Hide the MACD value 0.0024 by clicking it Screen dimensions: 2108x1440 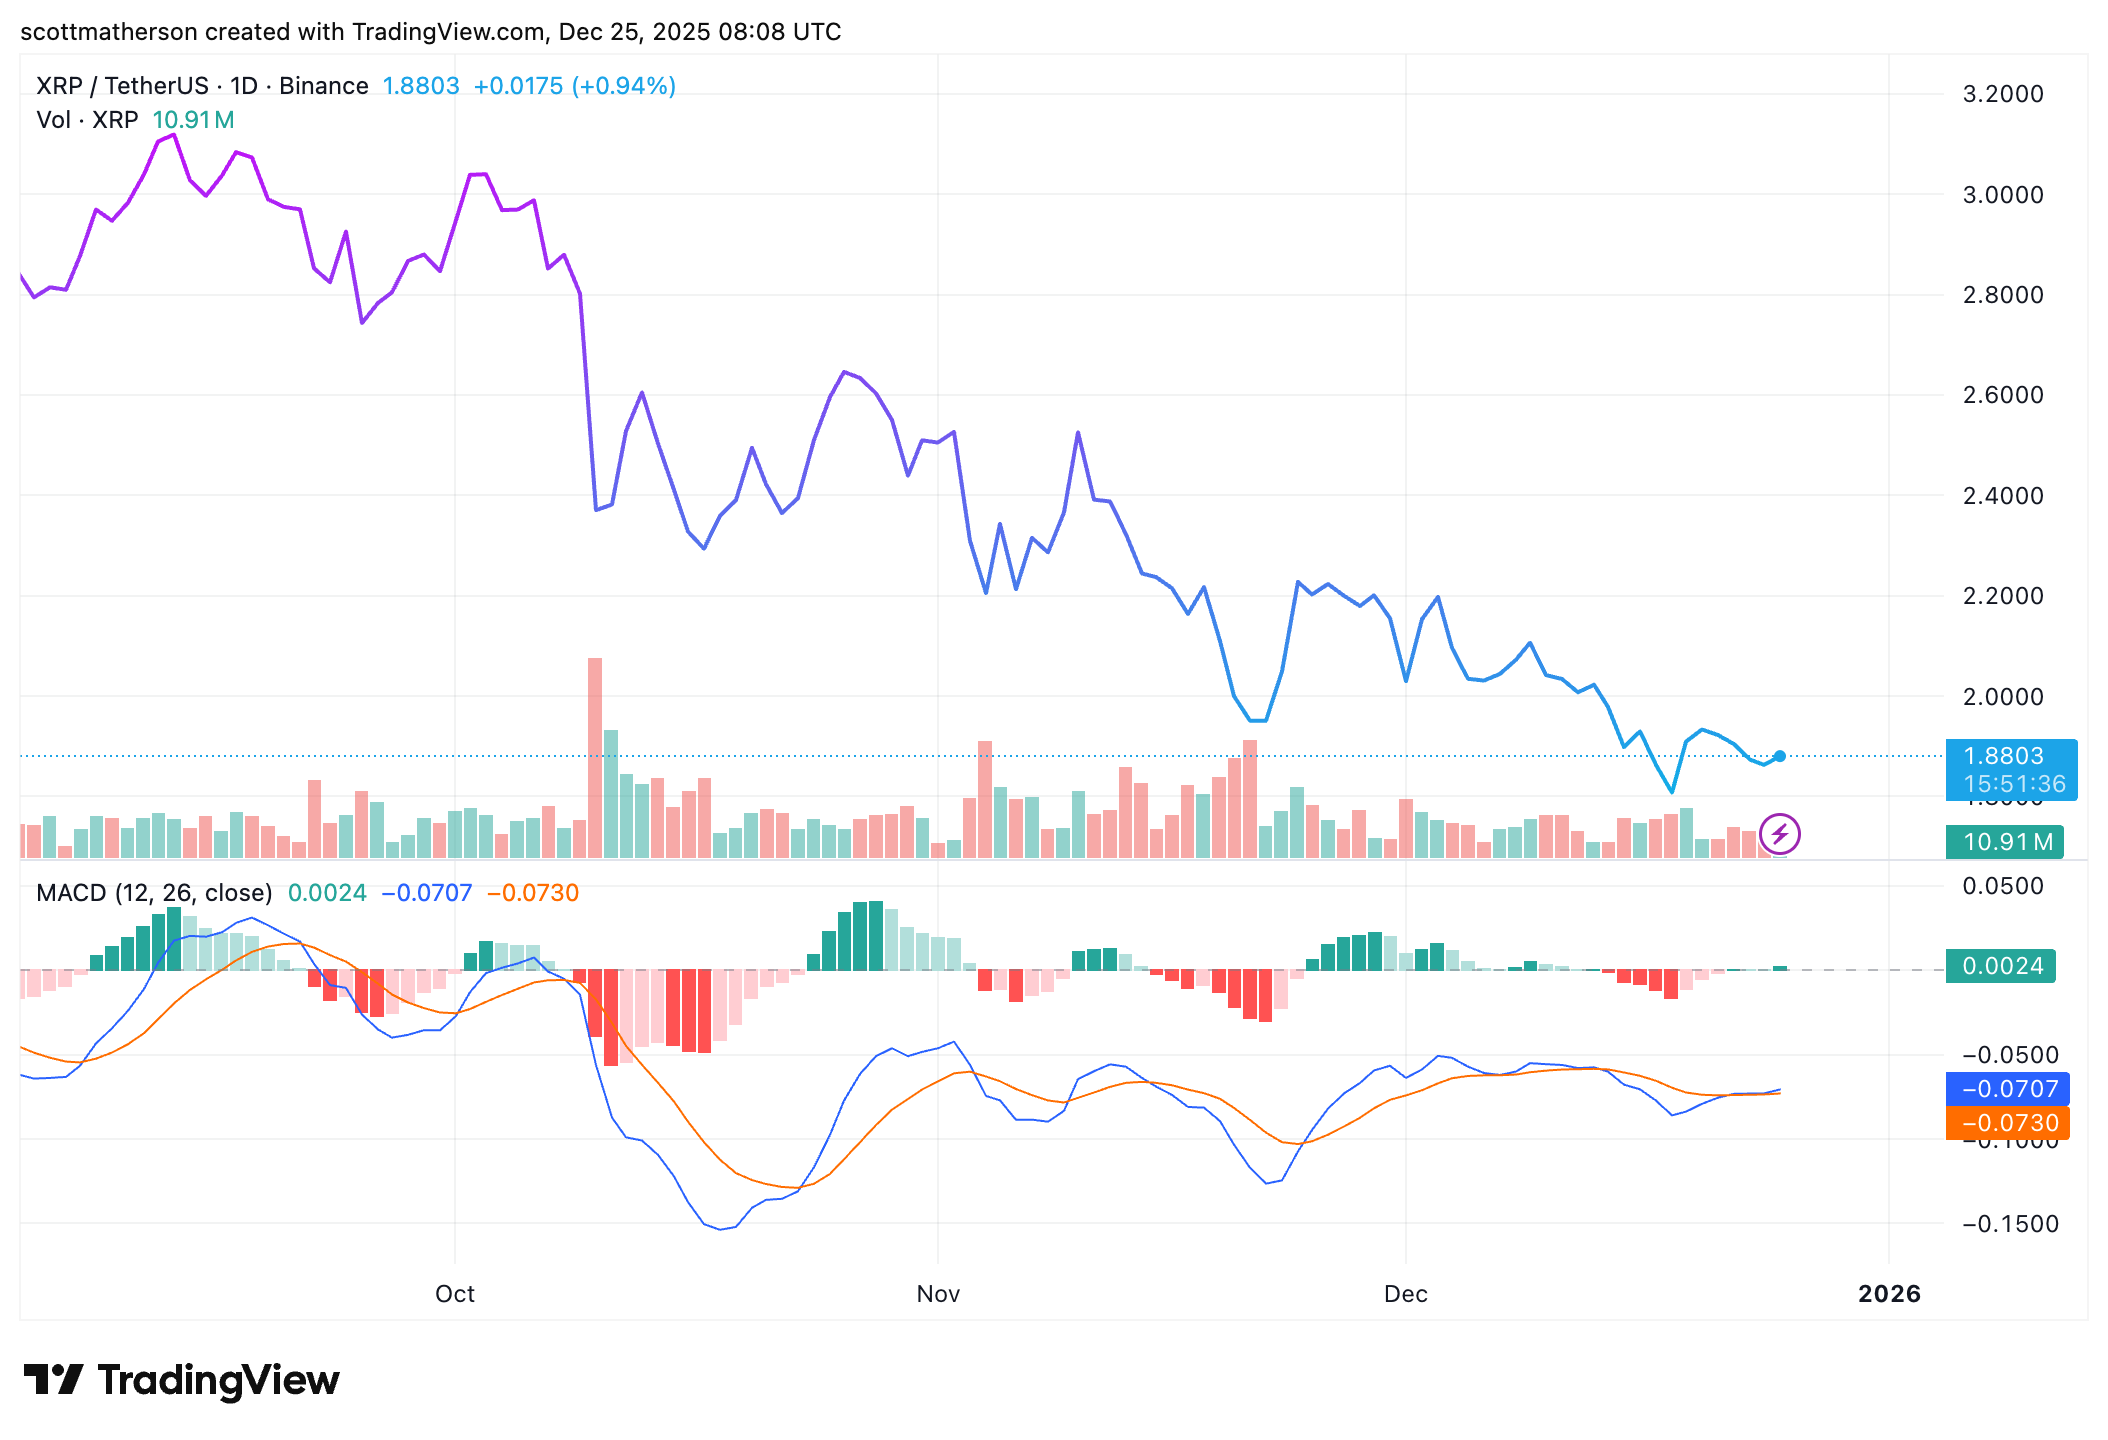pos(326,893)
